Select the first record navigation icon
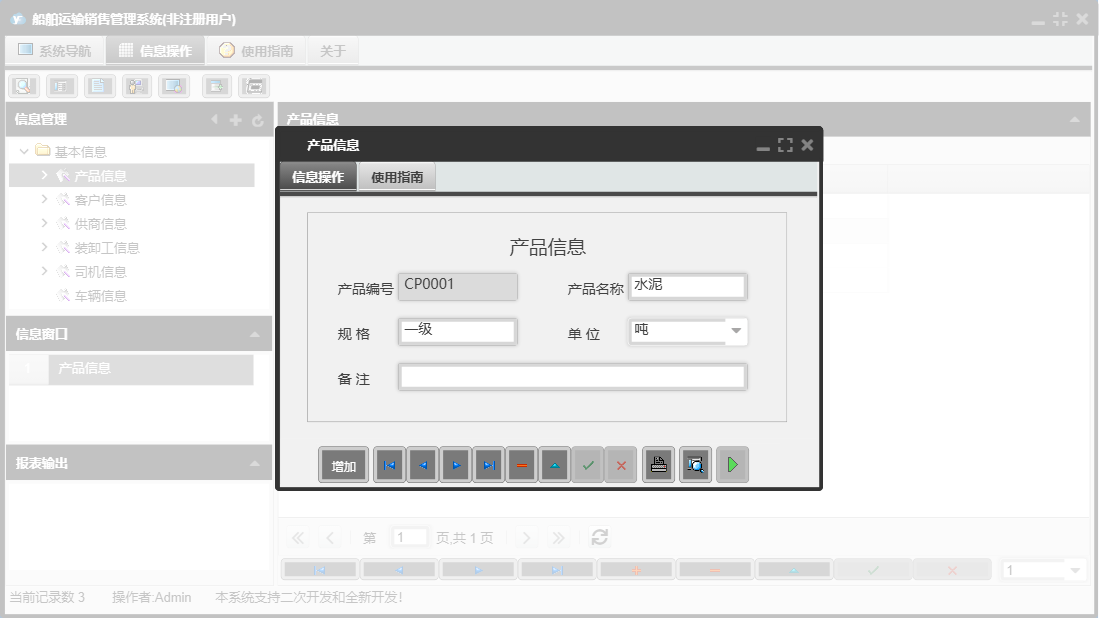 389,464
